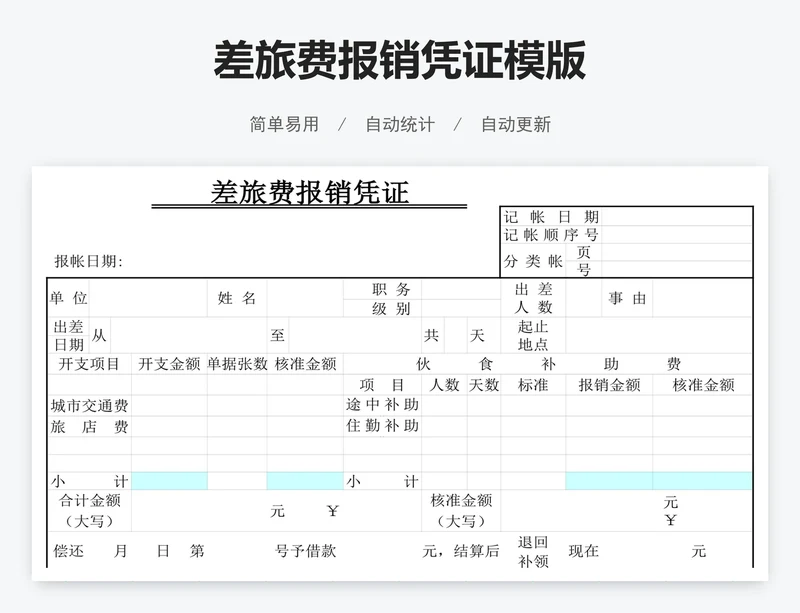This screenshot has height=613, width=800.
Task: Select the form heading 差旅费报销凭证
Action: click(x=310, y=192)
